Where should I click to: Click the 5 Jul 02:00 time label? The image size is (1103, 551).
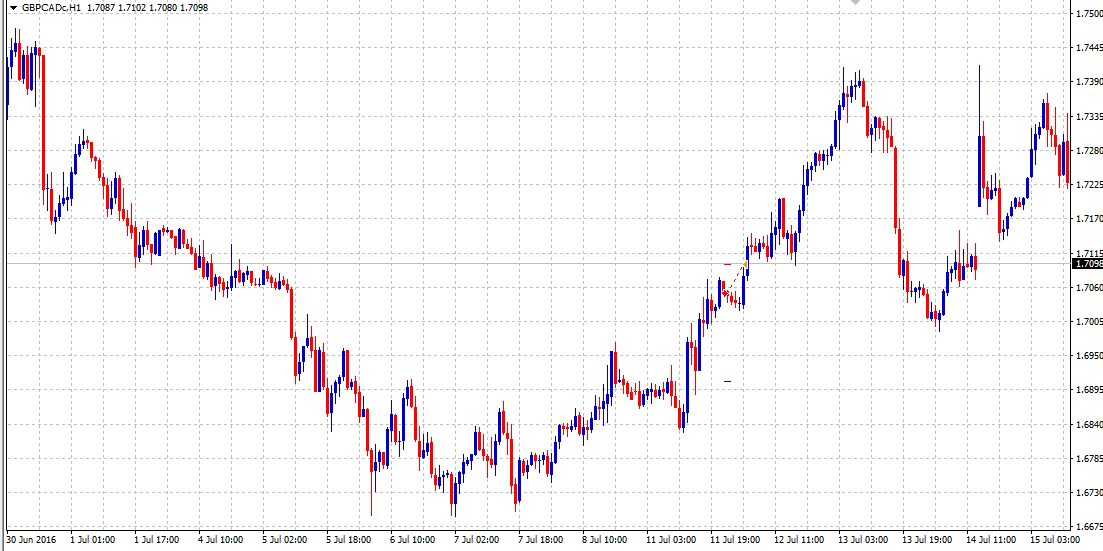click(286, 540)
